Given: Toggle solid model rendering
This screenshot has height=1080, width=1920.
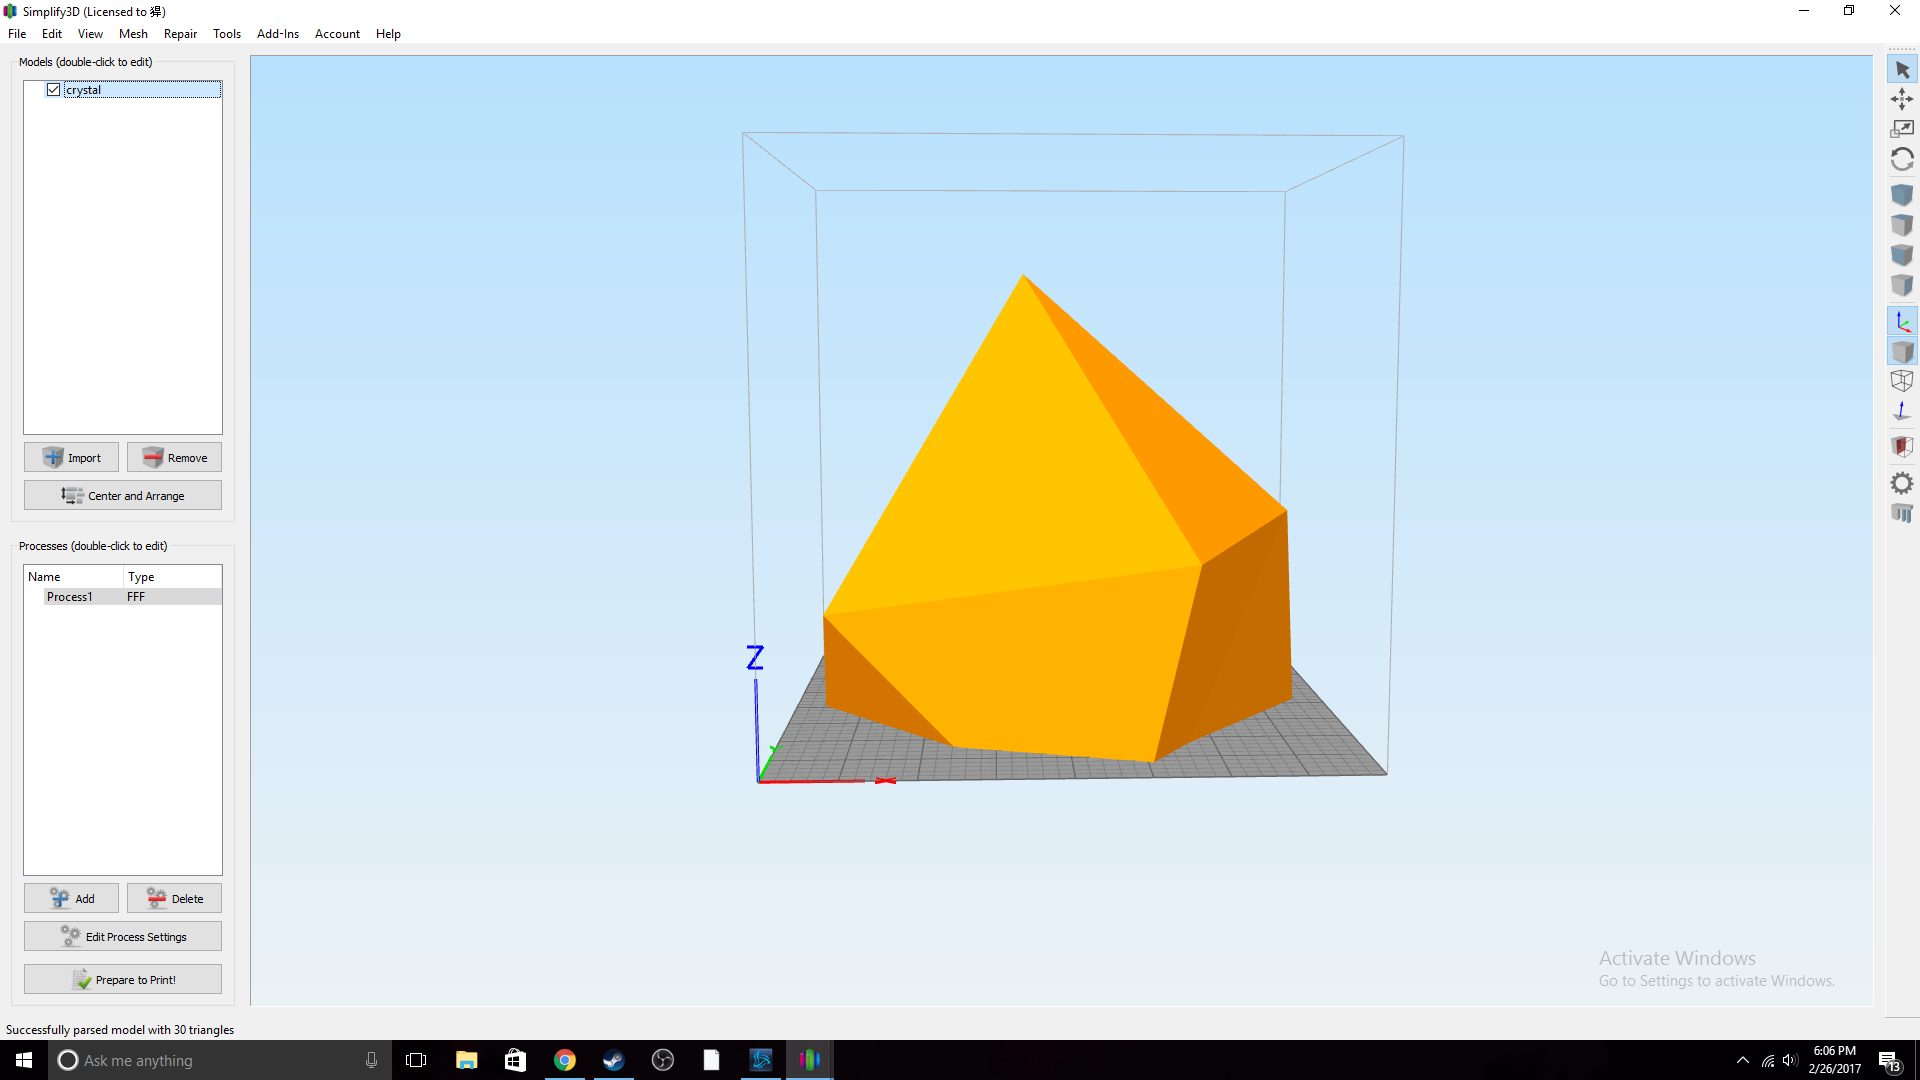Looking at the screenshot, I should tap(1902, 352).
